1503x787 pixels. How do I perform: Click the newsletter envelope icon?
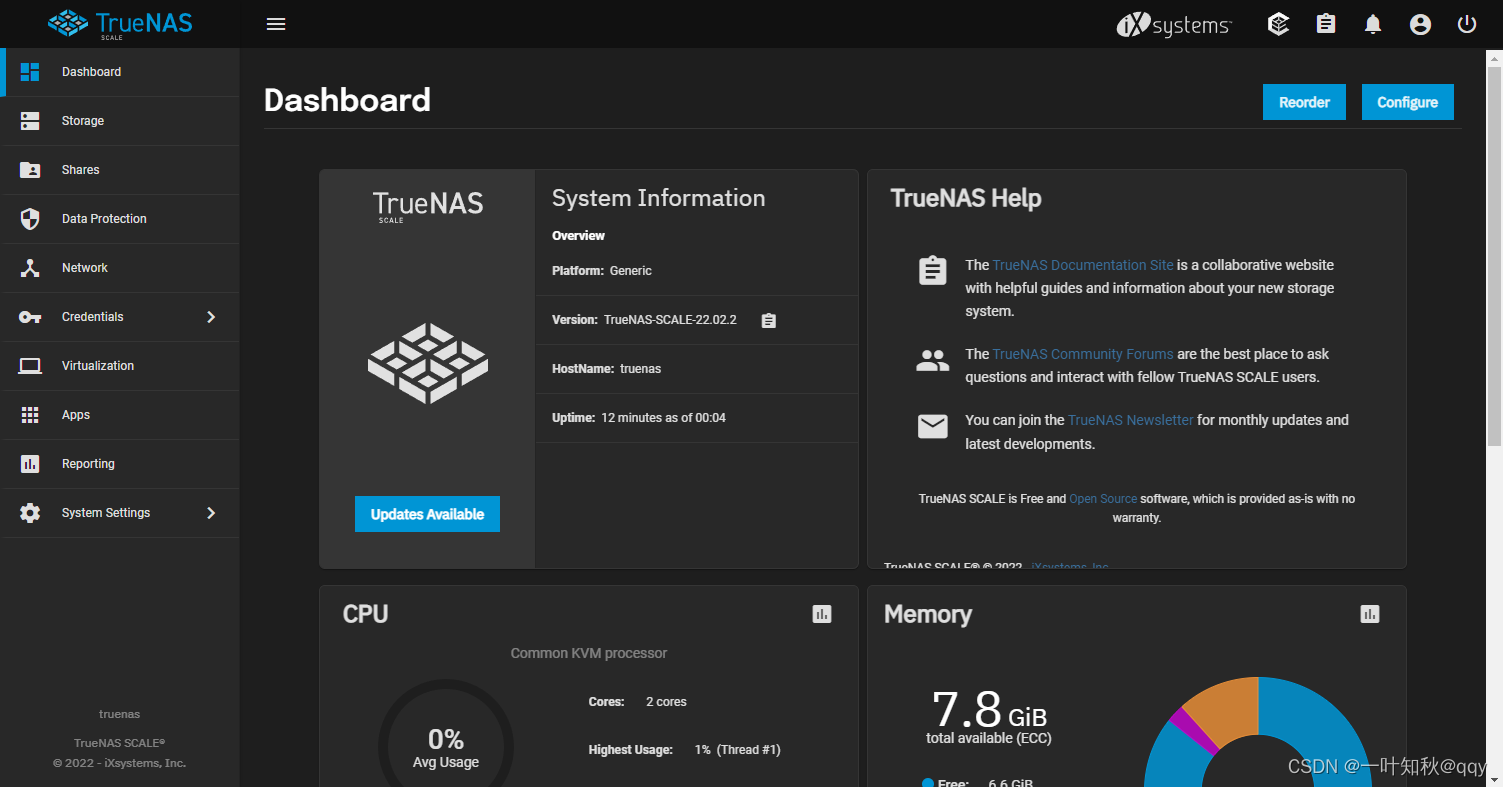pos(932,427)
